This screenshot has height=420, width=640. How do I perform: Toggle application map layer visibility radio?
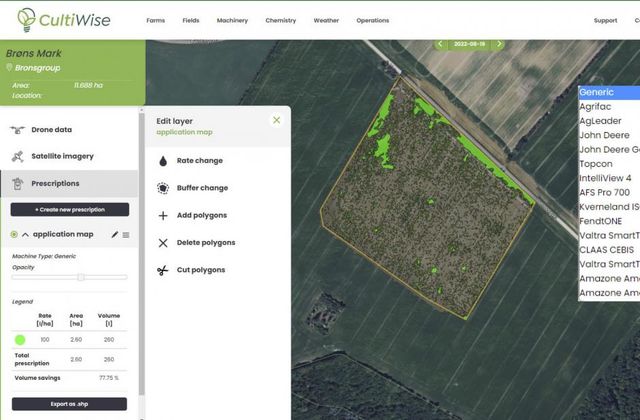click(14, 234)
